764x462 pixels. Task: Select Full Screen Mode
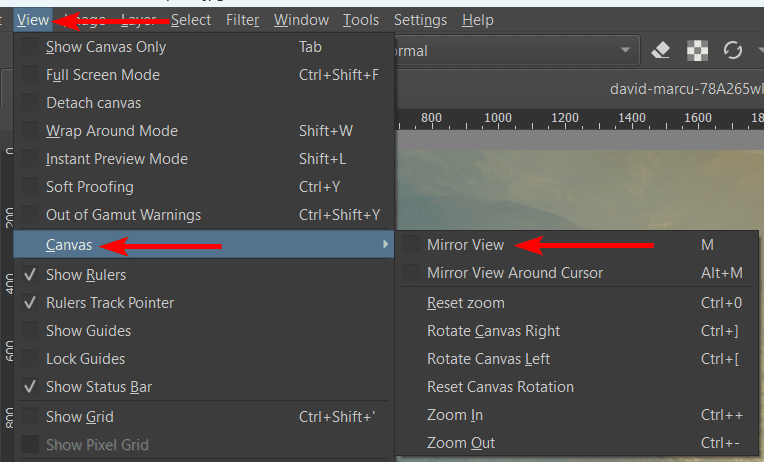102,75
